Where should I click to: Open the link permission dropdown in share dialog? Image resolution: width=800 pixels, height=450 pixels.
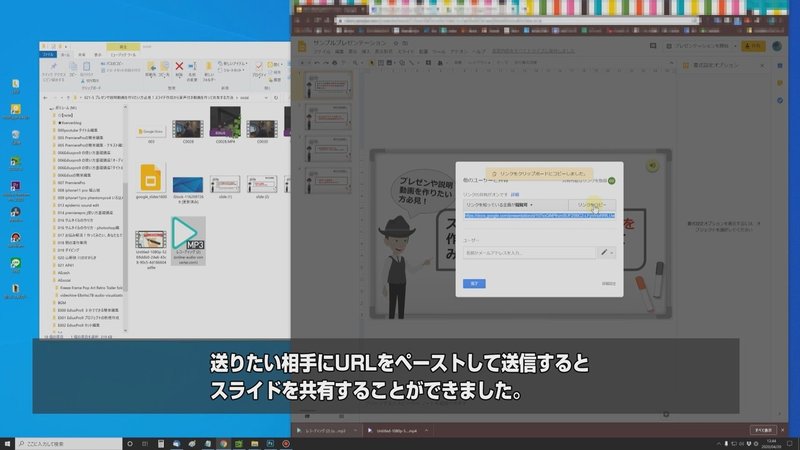[x=515, y=205]
